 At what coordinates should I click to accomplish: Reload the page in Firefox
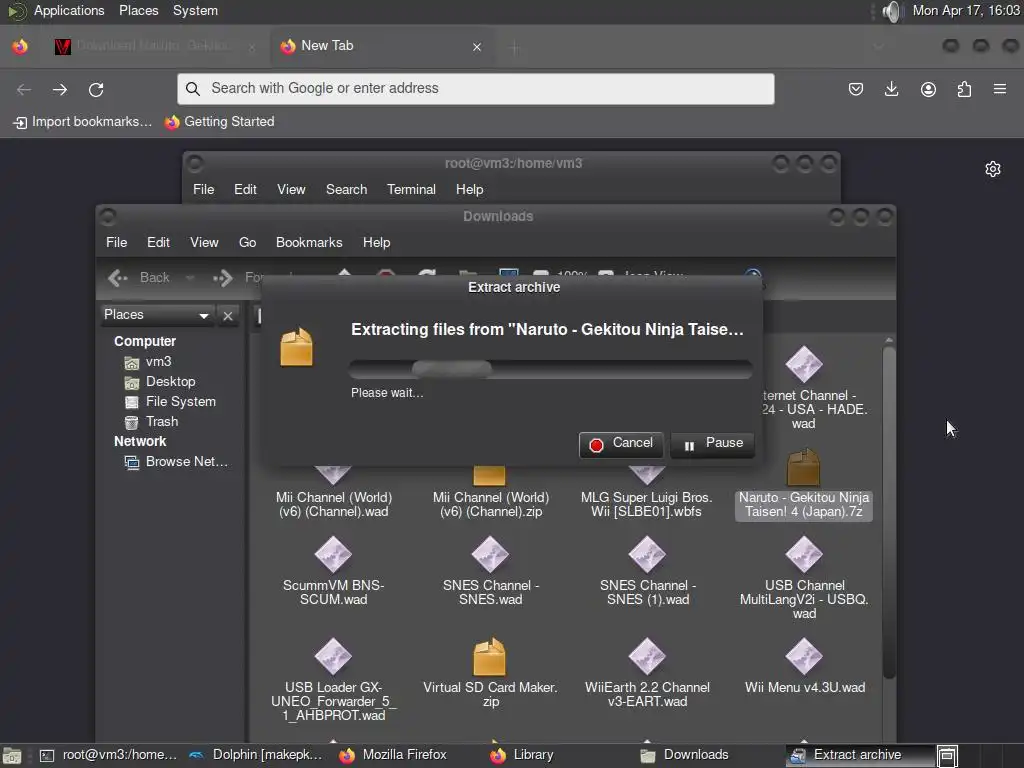96,89
